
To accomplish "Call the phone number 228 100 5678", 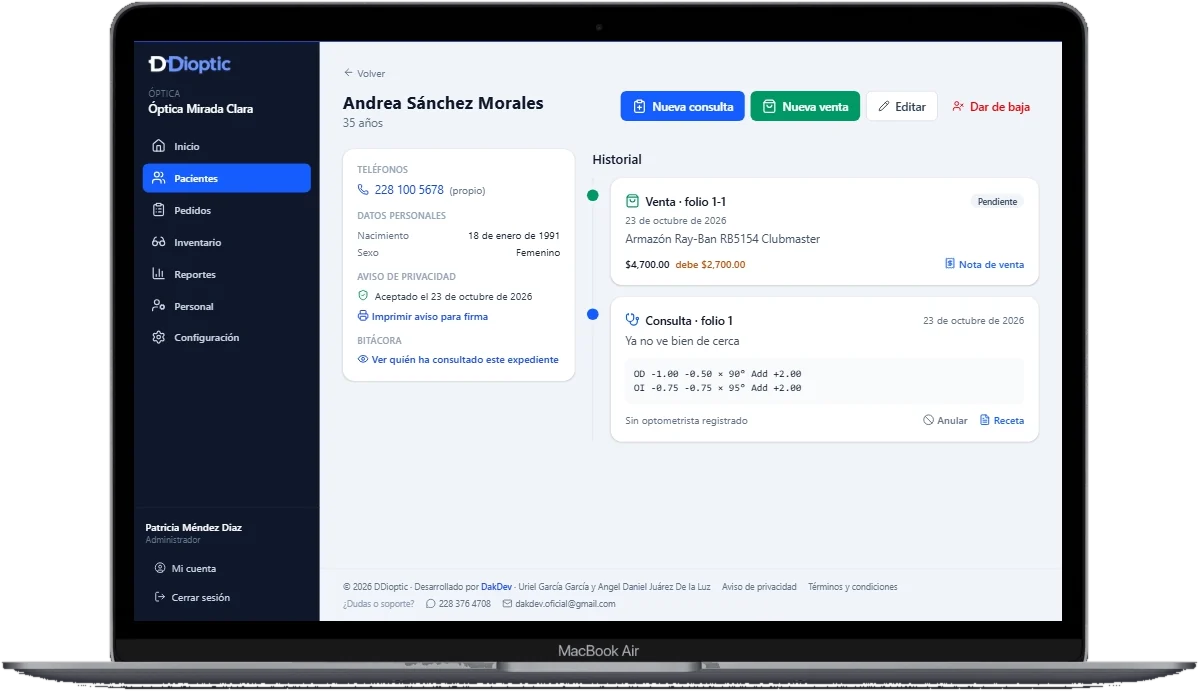I will [409, 190].
